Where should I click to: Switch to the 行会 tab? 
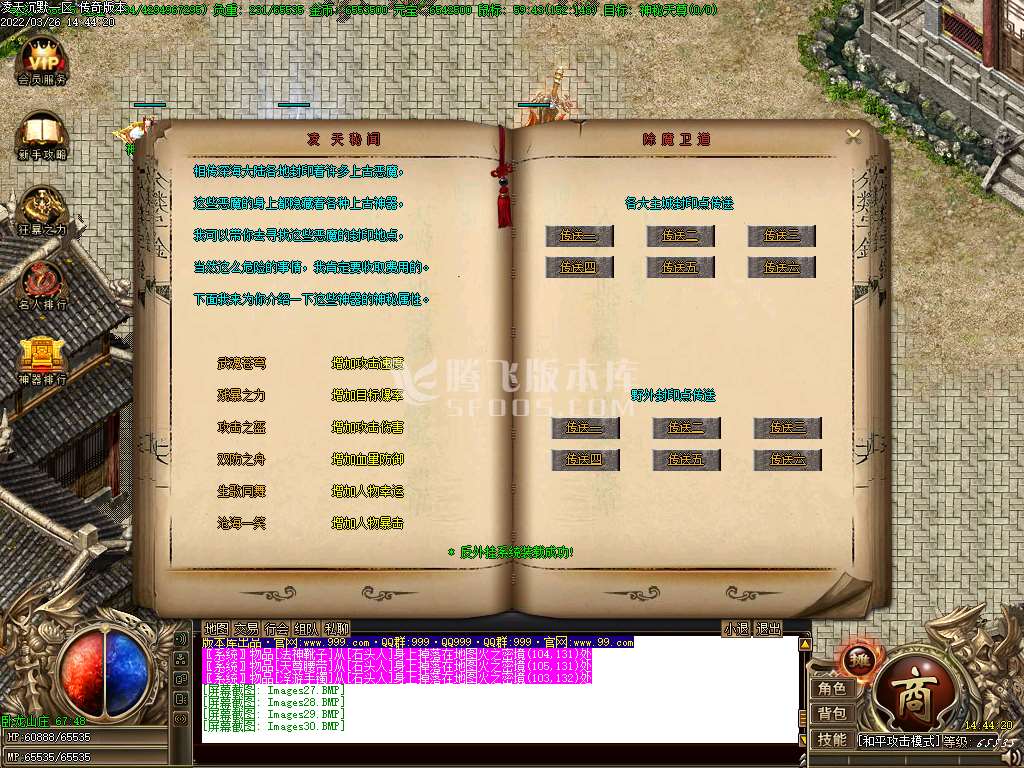(x=276, y=628)
